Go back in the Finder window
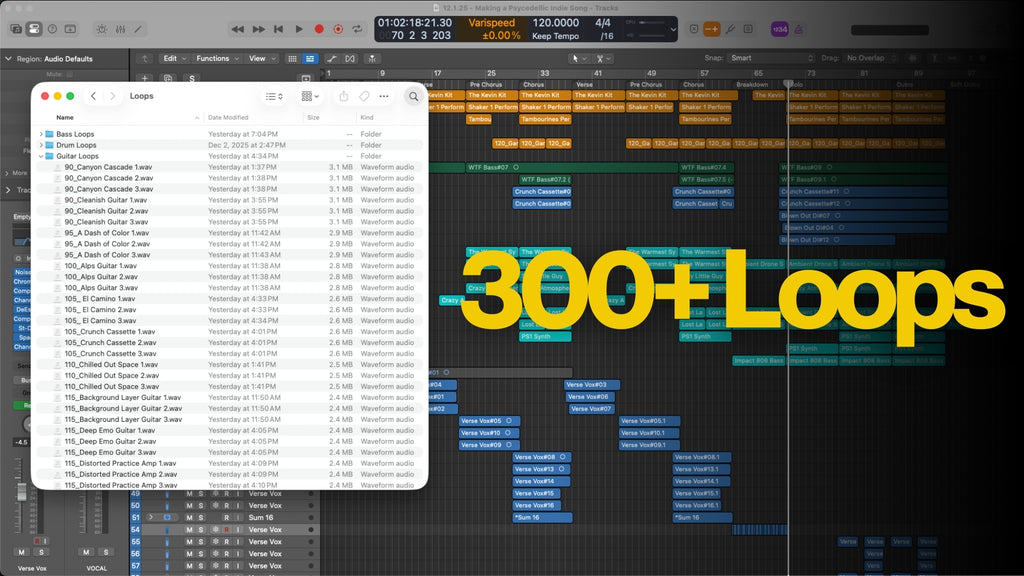Viewport: 1024px width, 576px height. point(93,96)
